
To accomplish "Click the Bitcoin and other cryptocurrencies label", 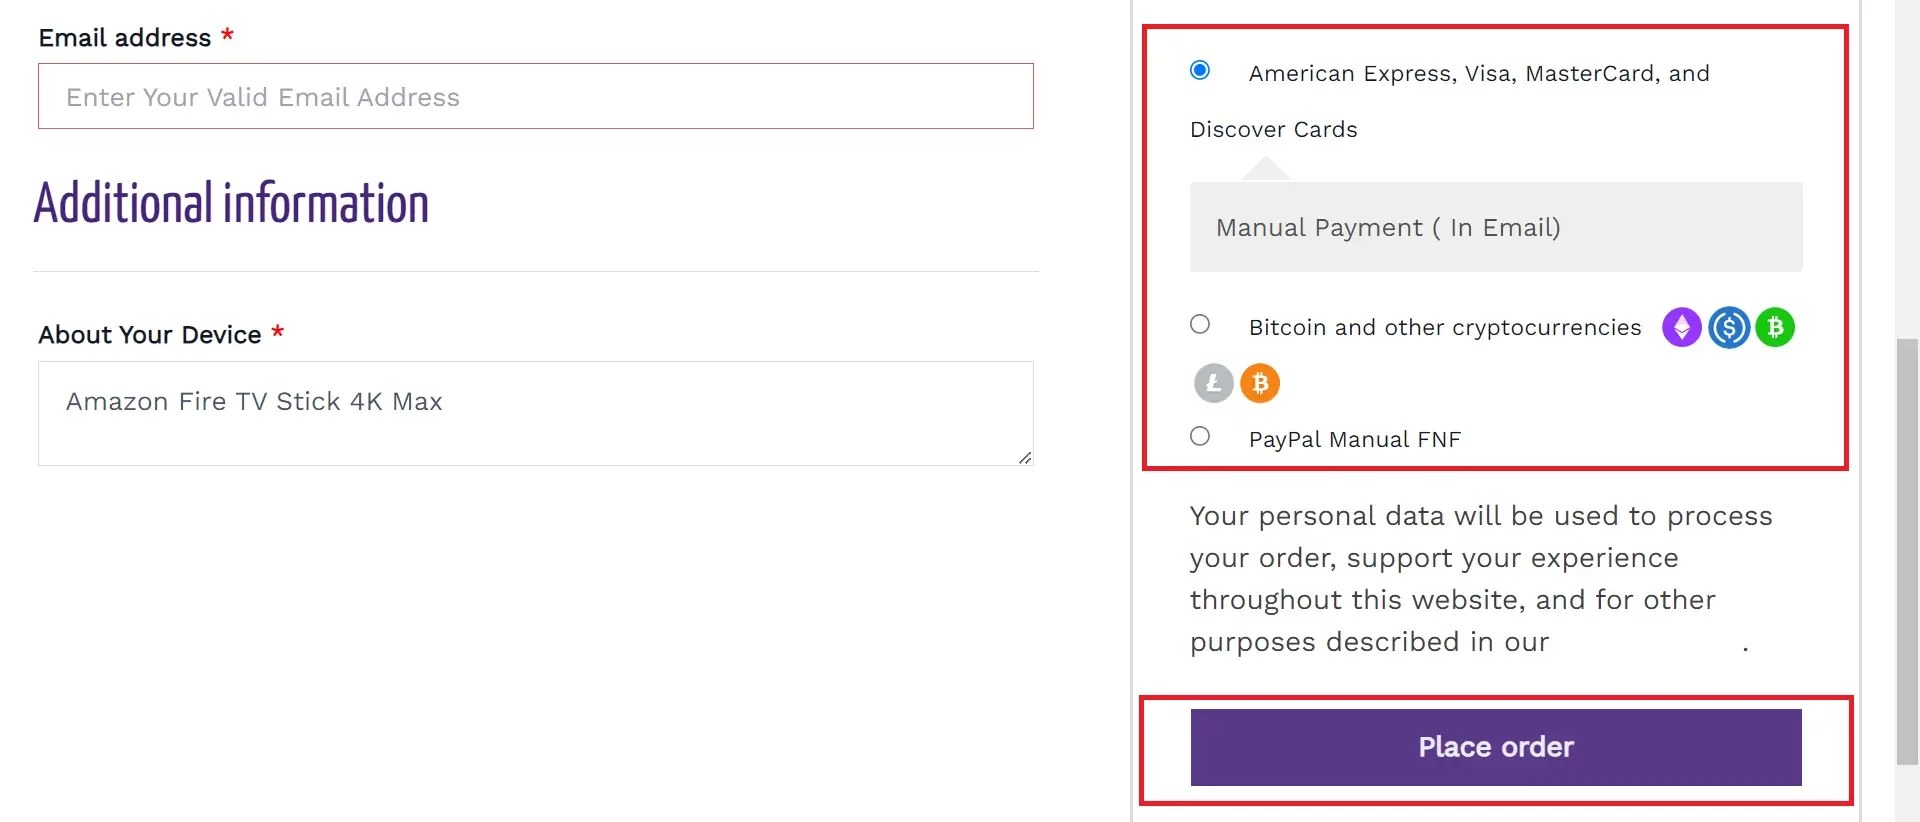I will click(1445, 328).
